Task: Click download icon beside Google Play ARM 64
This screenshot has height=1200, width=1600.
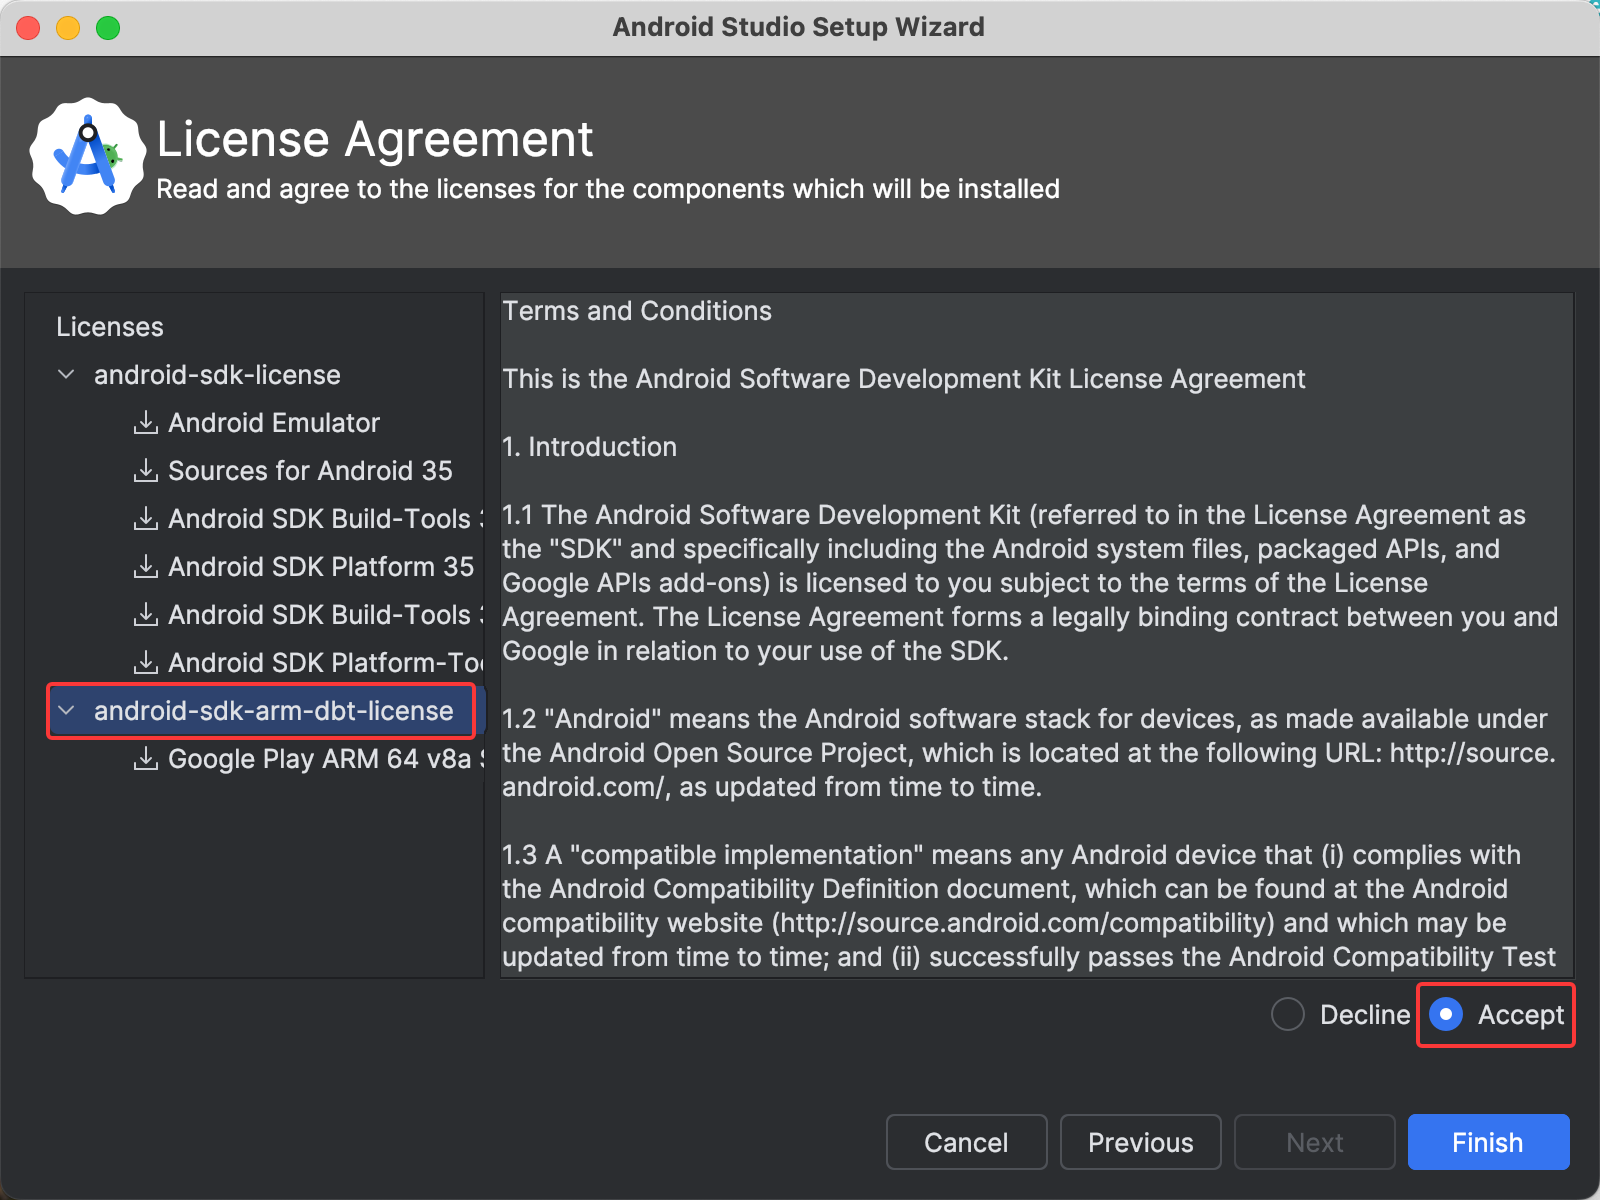Action: click(146, 759)
